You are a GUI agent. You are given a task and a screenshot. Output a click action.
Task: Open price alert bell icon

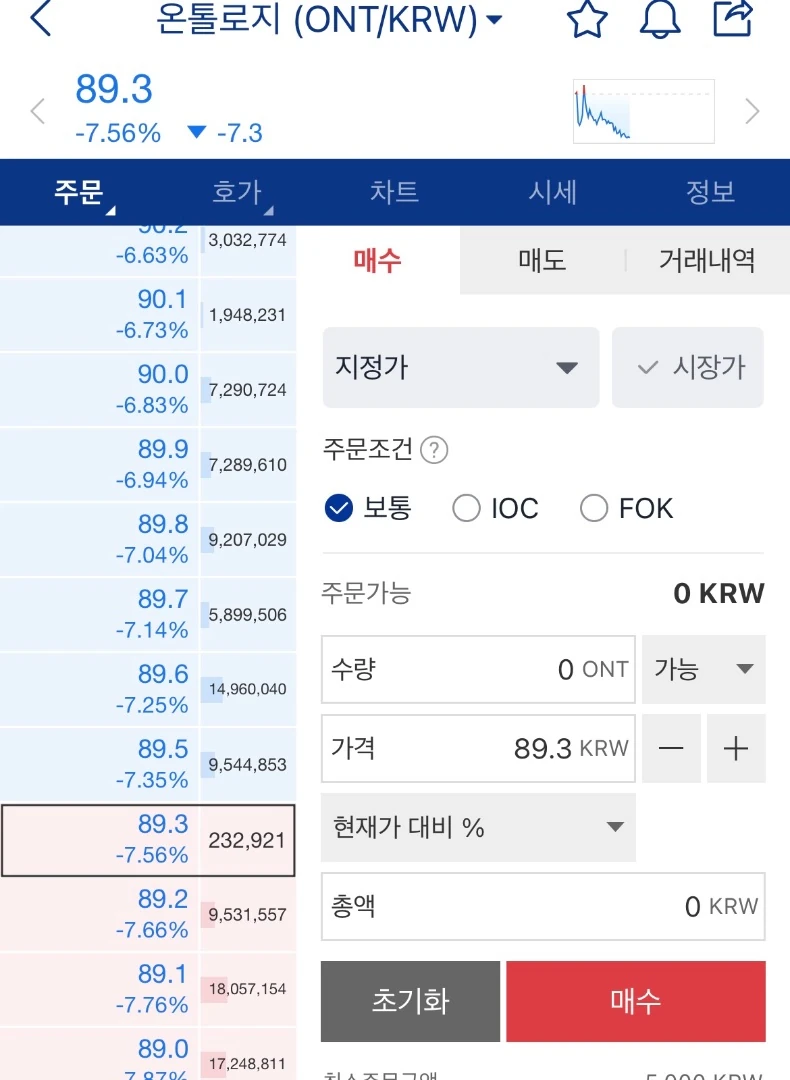(x=660, y=19)
